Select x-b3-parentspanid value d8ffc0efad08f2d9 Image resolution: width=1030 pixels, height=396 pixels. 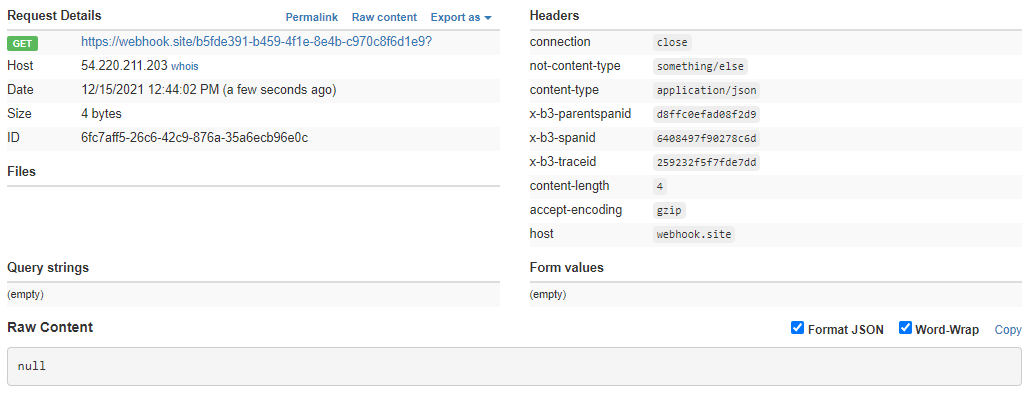(x=706, y=114)
